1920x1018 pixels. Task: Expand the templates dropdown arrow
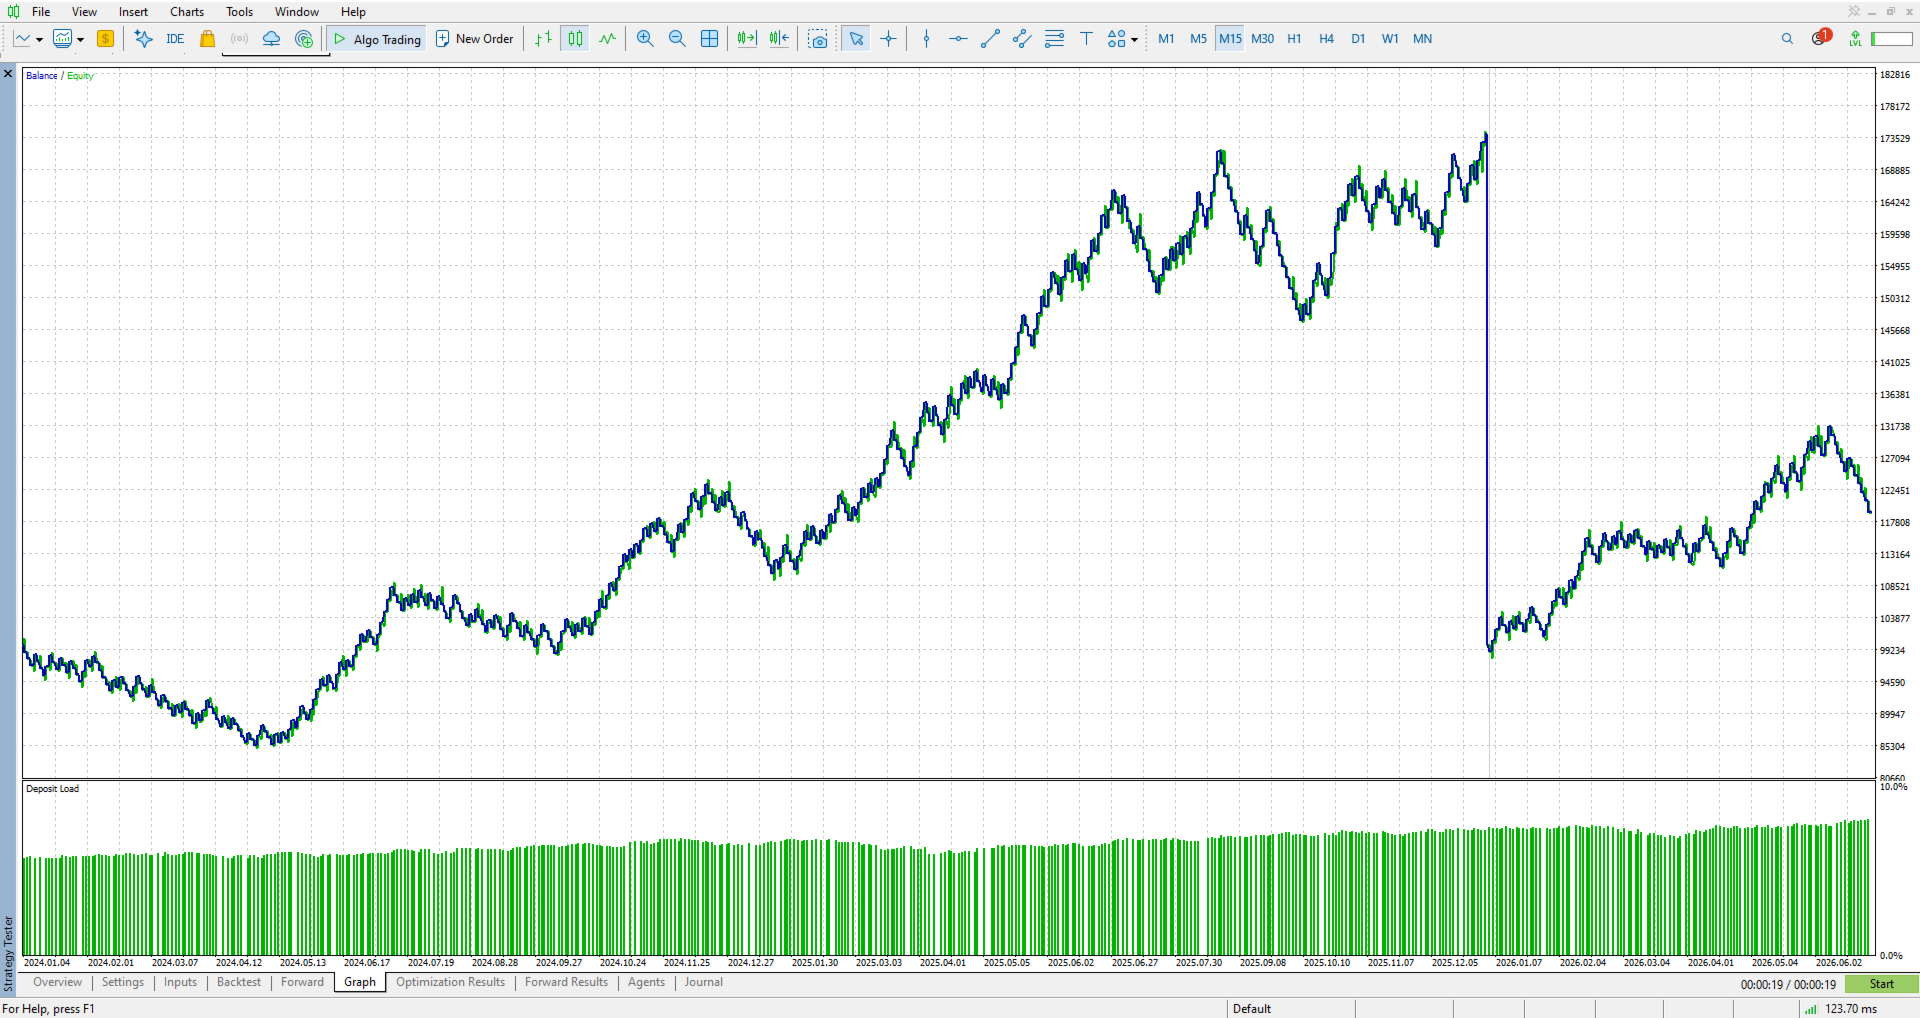tap(80, 40)
